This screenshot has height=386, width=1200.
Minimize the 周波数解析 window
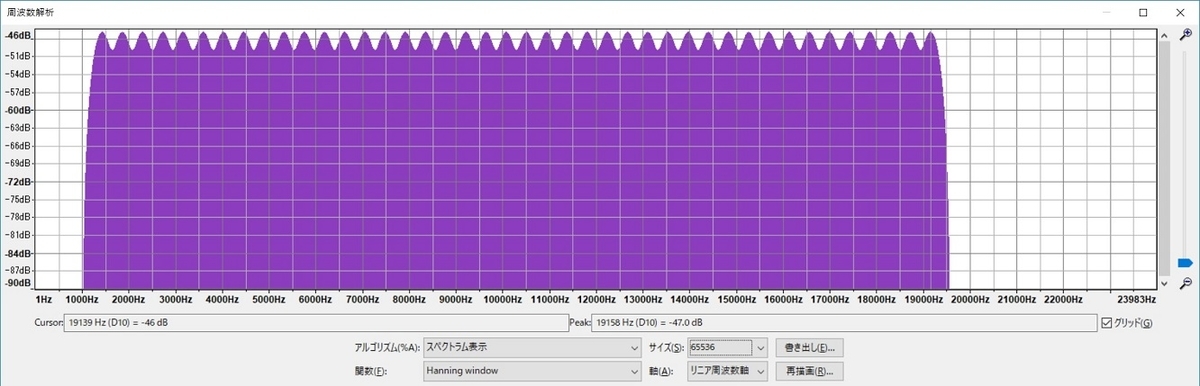[1106, 11]
